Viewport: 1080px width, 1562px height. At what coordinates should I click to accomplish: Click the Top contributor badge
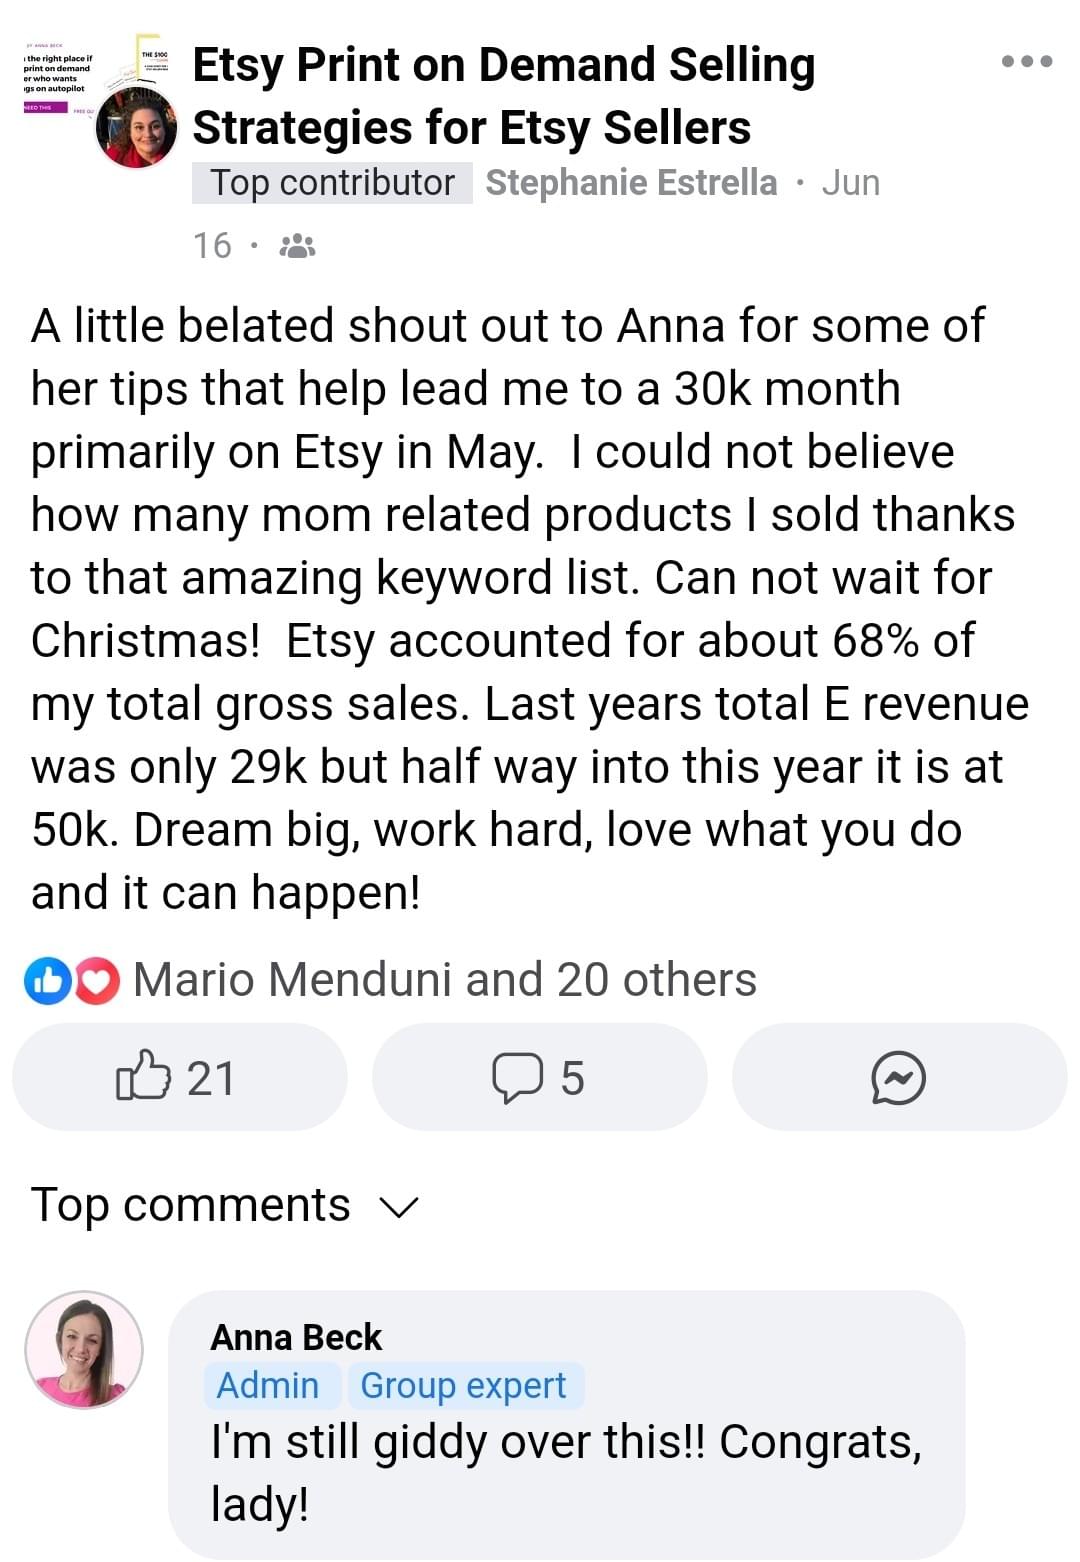(332, 183)
